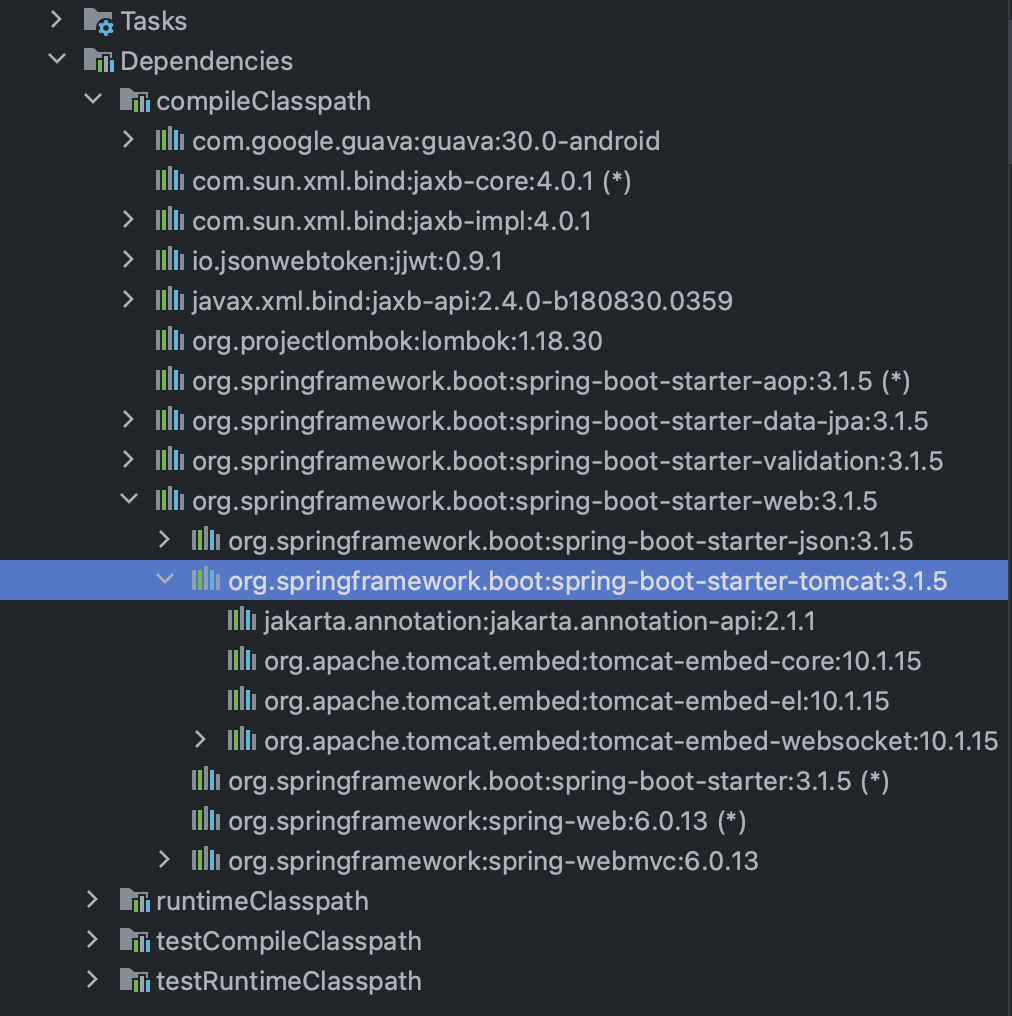Select the org.springframework:spring-web:6.0.13 item
The height and width of the screenshot is (1016, 1012).
(x=487, y=820)
